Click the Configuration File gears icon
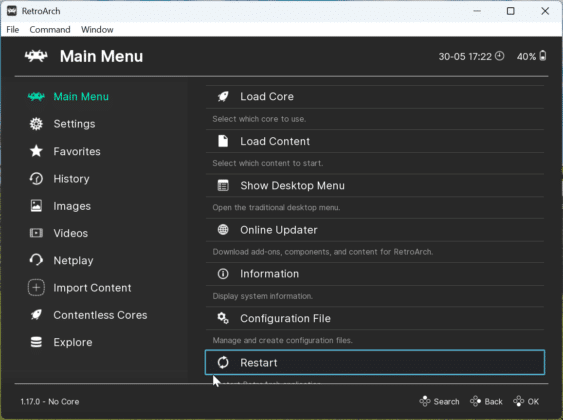The width and height of the screenshot is (563, 420). [x=223, y=318]
